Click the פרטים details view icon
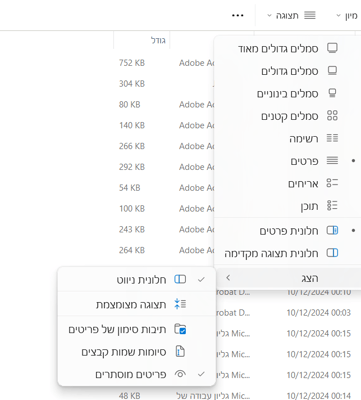The height and width of the screenshot is (400, 361). click(332, 161)
